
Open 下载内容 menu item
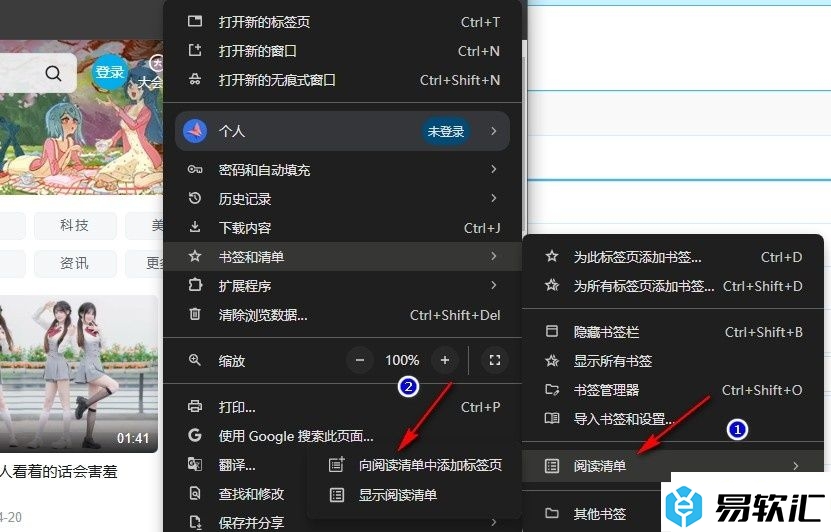(x=342, y=228)
